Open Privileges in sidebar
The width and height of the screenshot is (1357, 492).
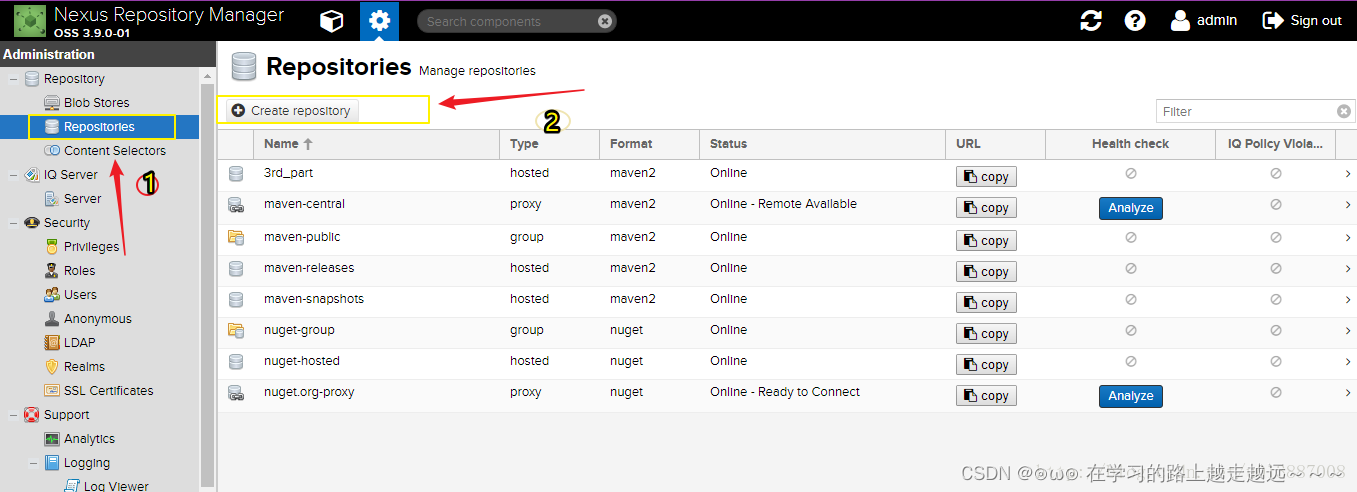click(x=91, y=247)
